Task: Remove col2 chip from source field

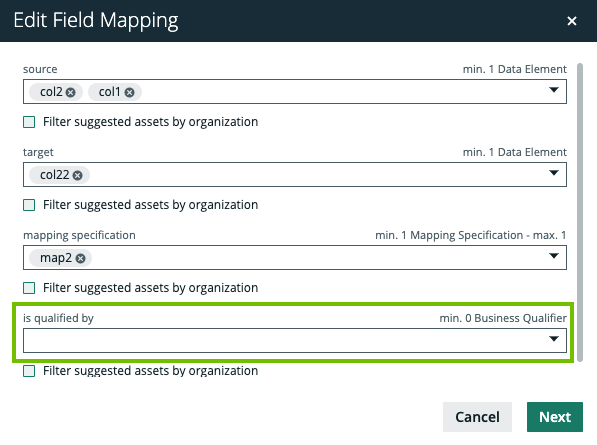Action: 70,93
